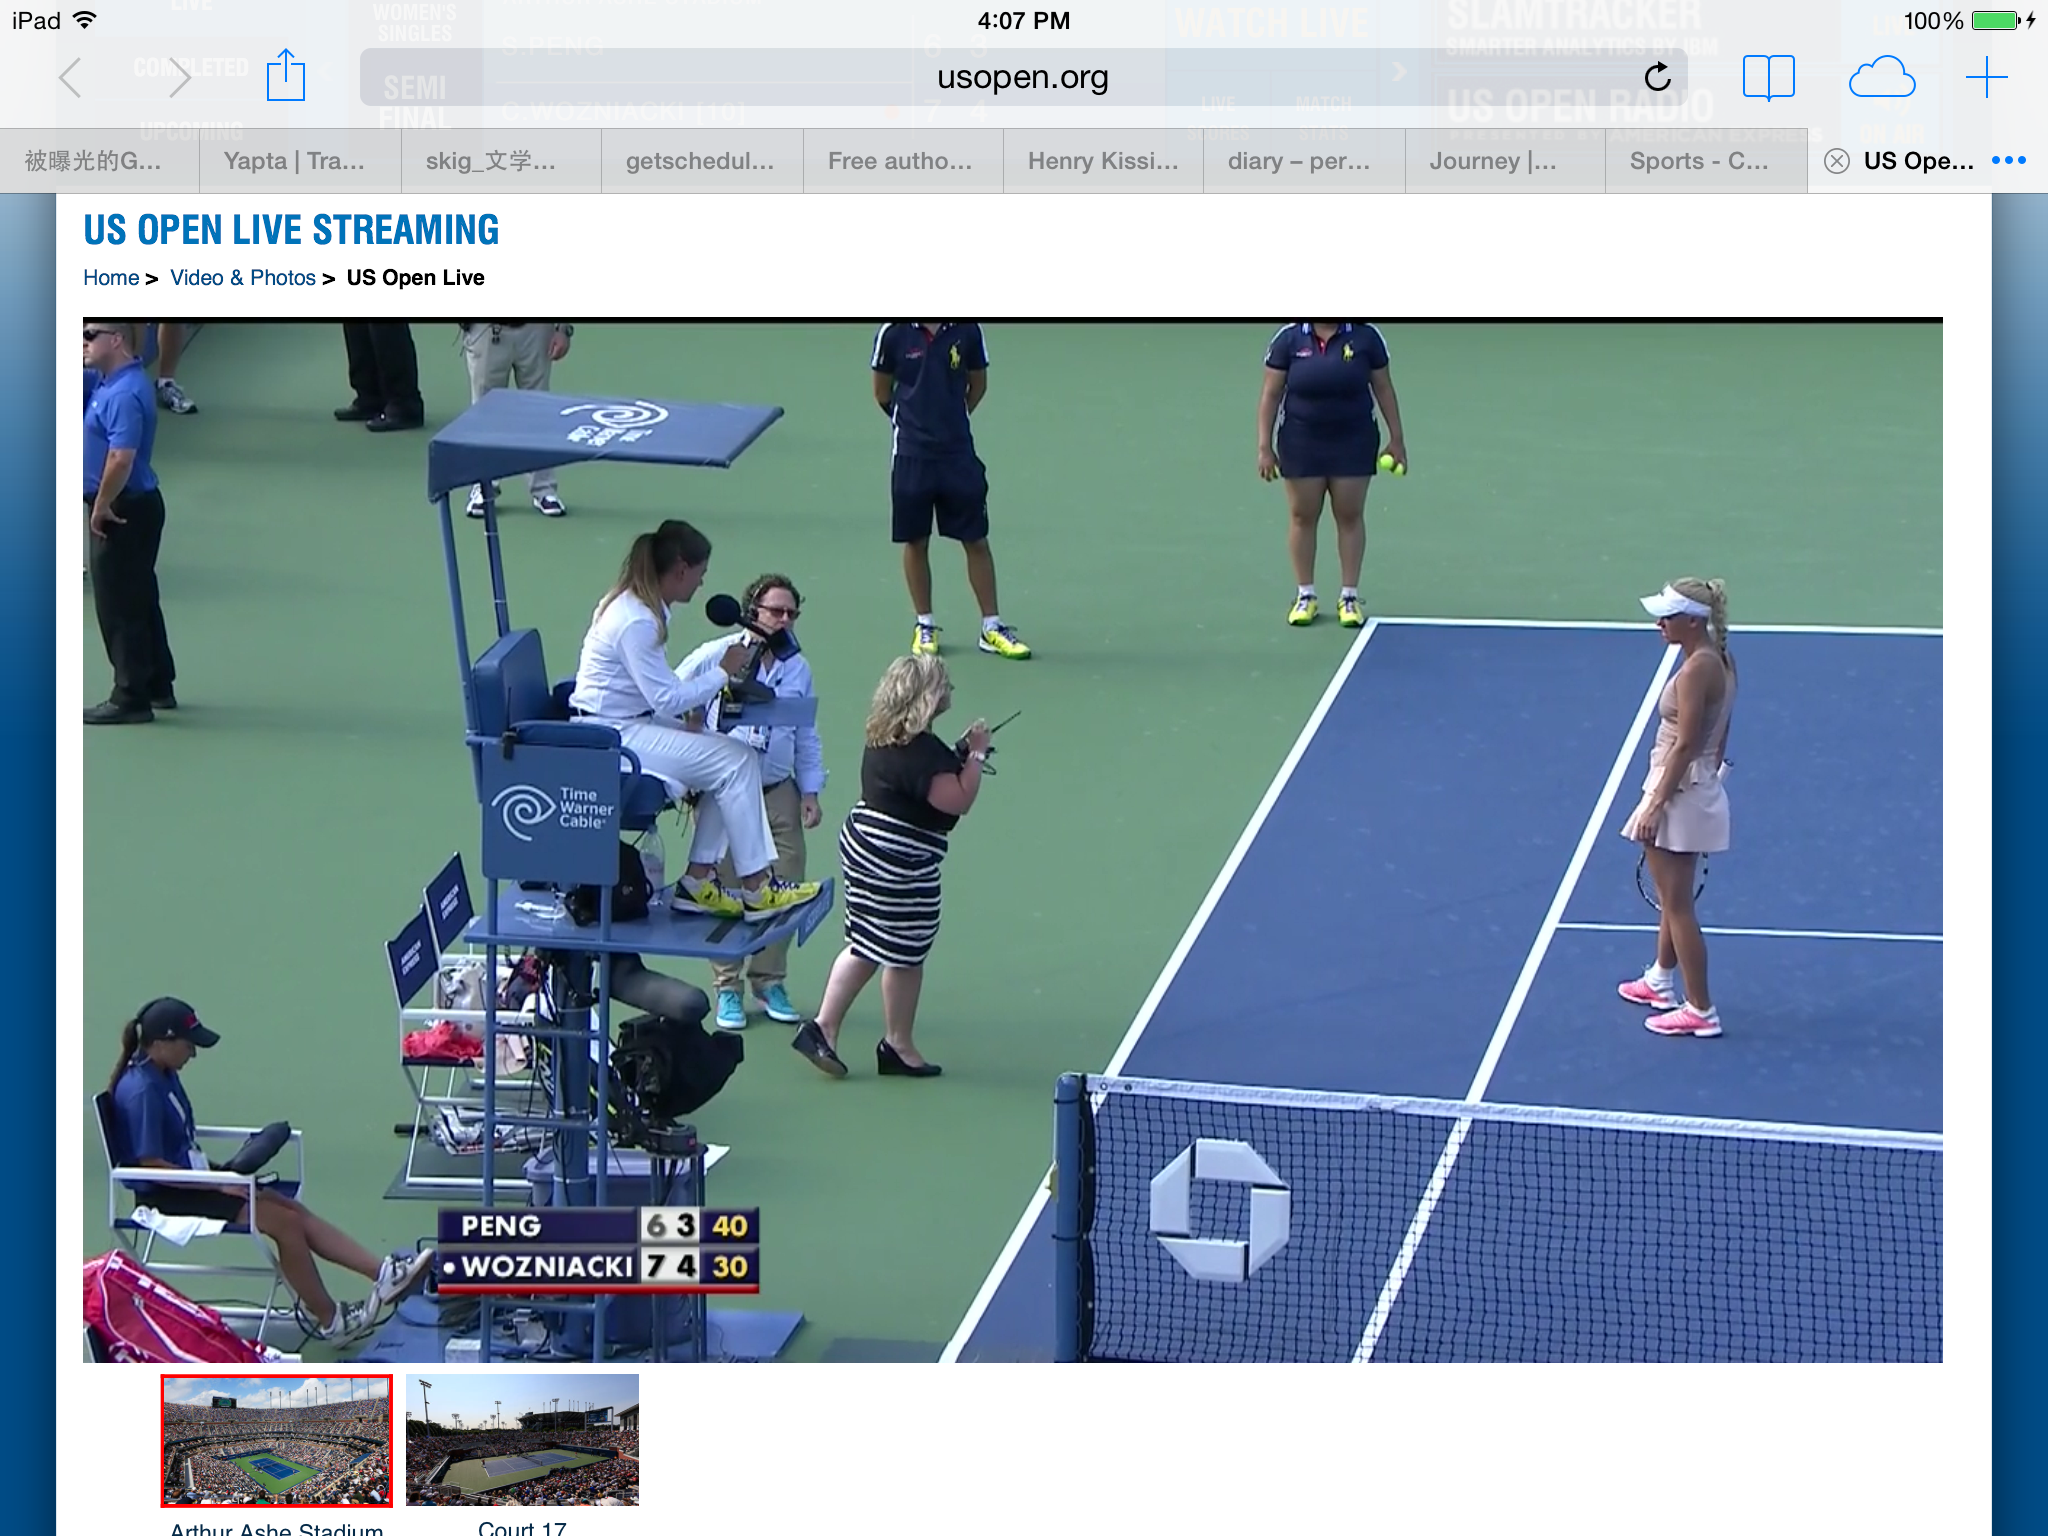The height and width of the screenshot is (1536, 2048).
Task: Tap the live video player
Action: click(1012, 840)
